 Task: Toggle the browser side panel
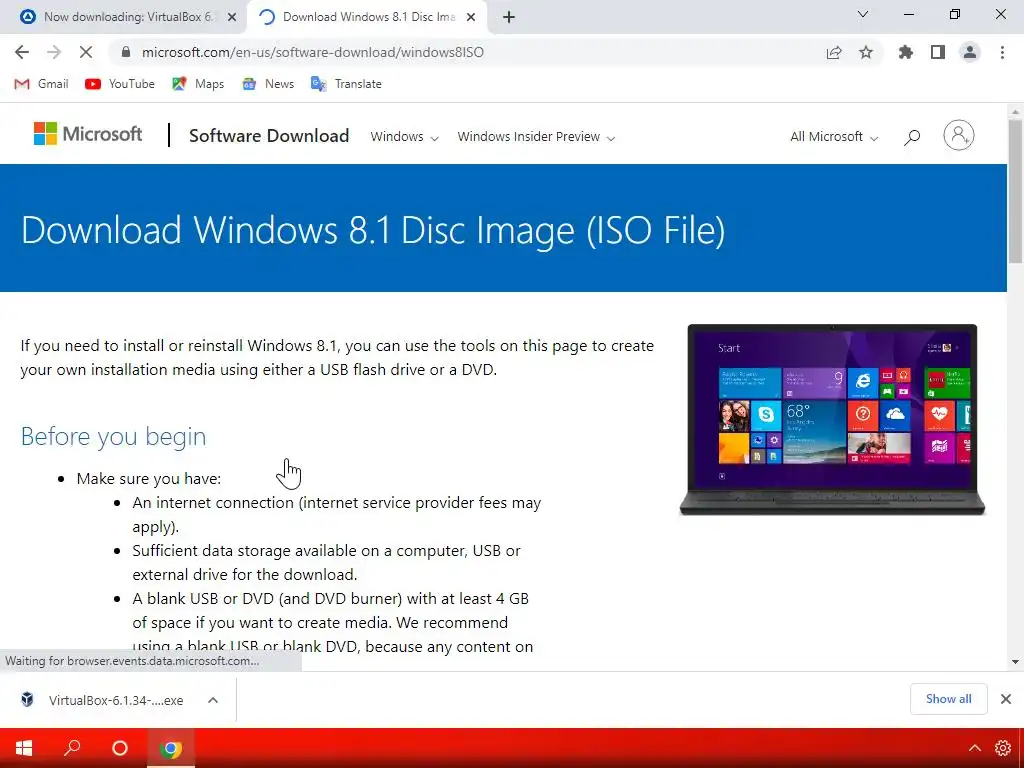pyautogui.click(x=938, y=52)
